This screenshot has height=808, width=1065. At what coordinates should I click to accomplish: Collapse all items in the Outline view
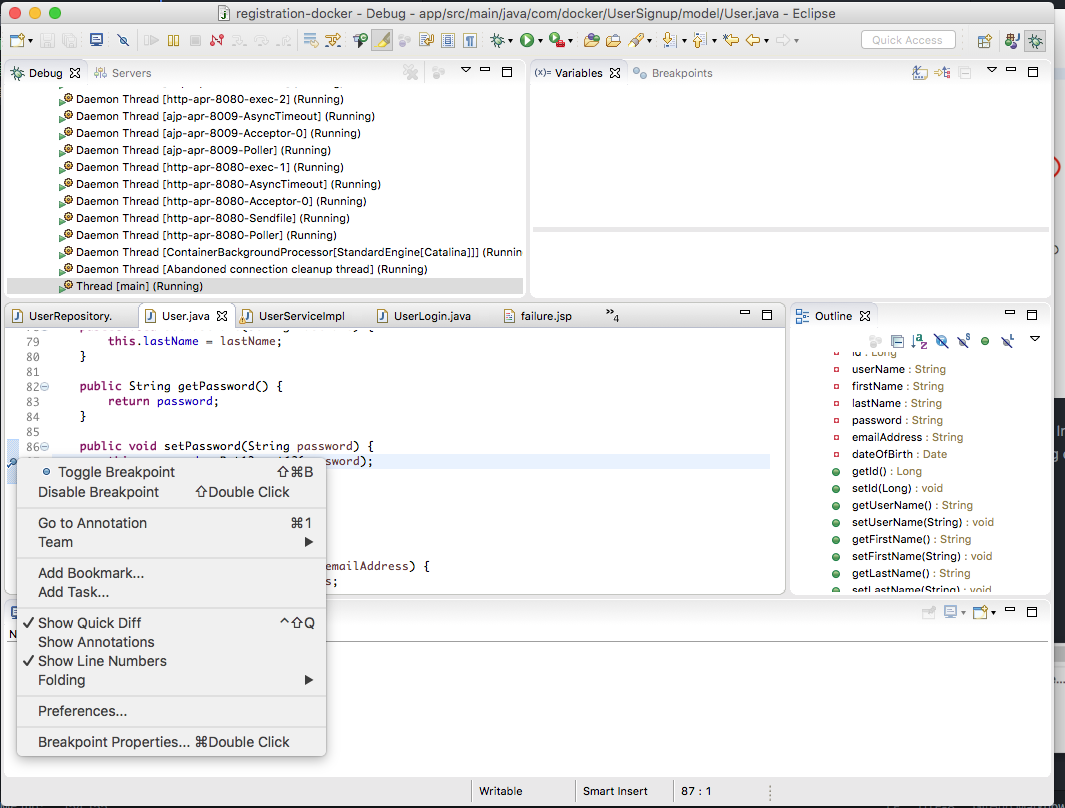[897, 342]
